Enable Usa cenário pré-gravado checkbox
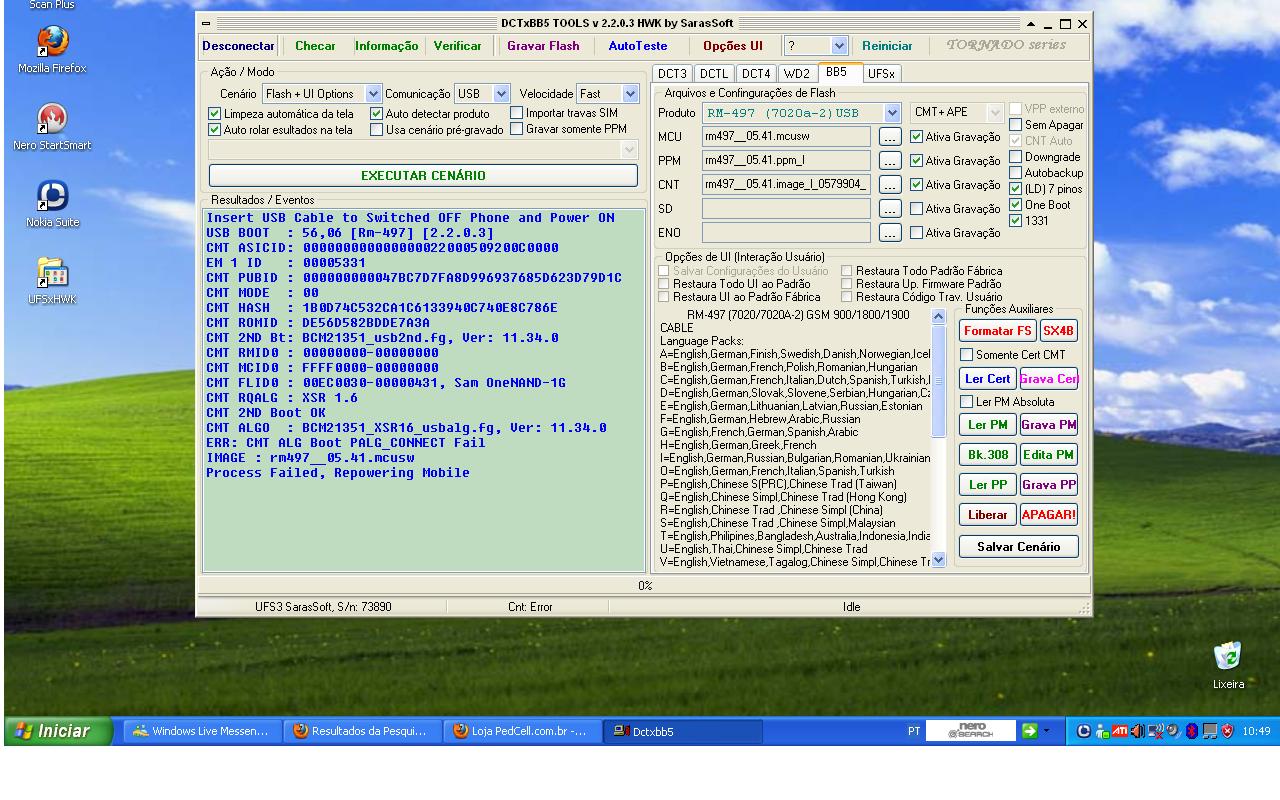The image size is (1280, 800). [377, 130]
